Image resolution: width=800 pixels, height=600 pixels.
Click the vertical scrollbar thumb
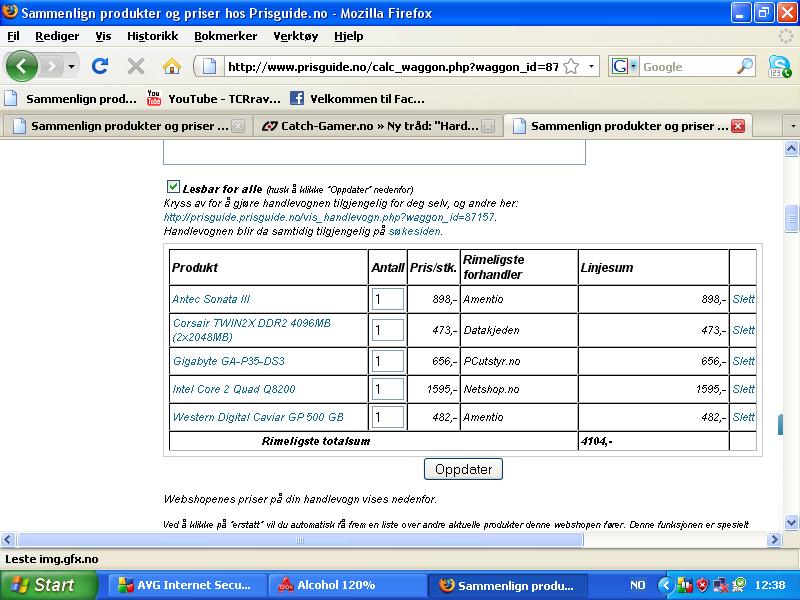(x=791, y=218)
